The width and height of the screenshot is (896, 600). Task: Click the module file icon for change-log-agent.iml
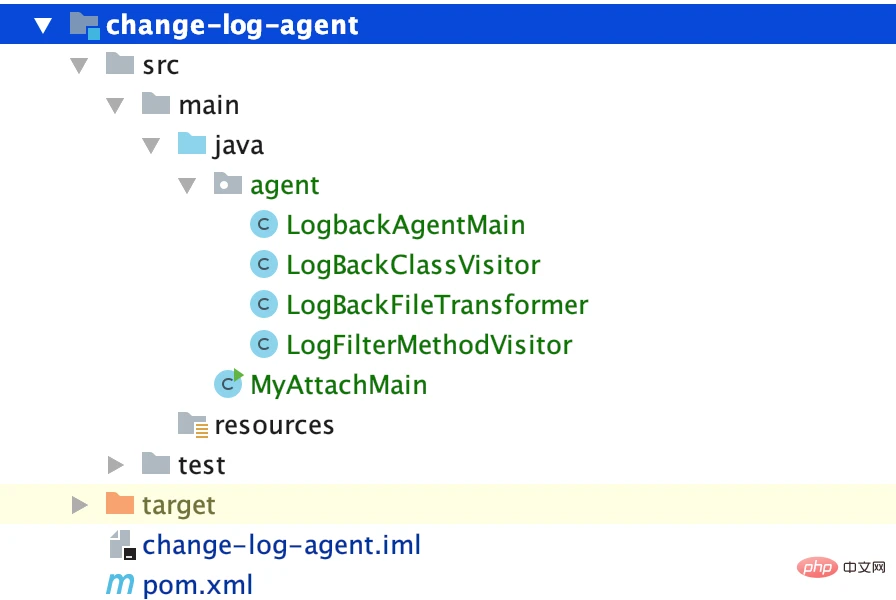pyautogui.click(x=120, y=545)
